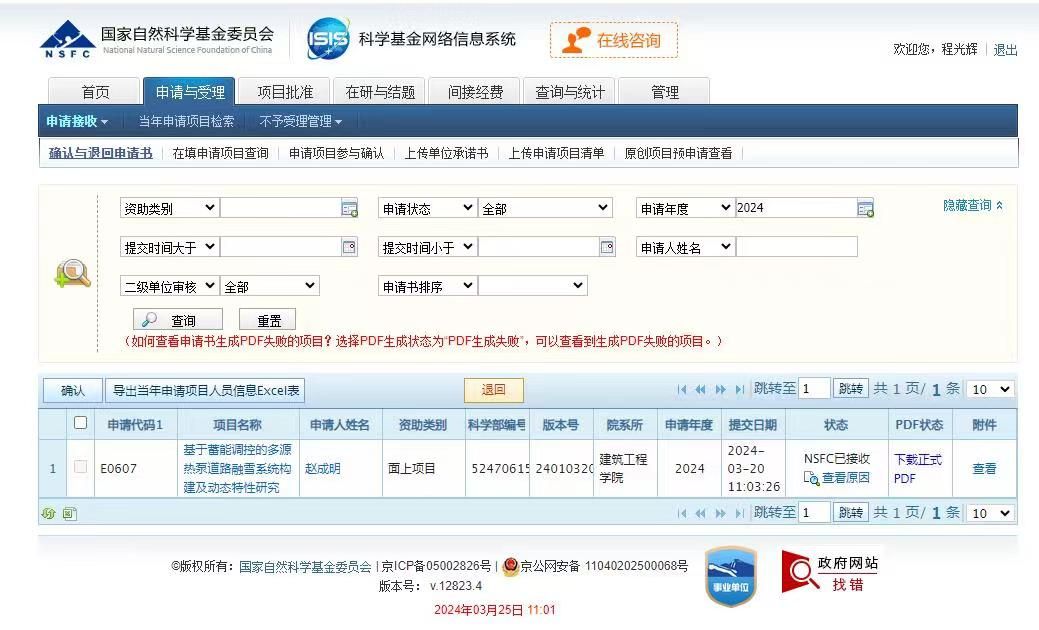Open 上传申请项目清单

tap(556, 153)
